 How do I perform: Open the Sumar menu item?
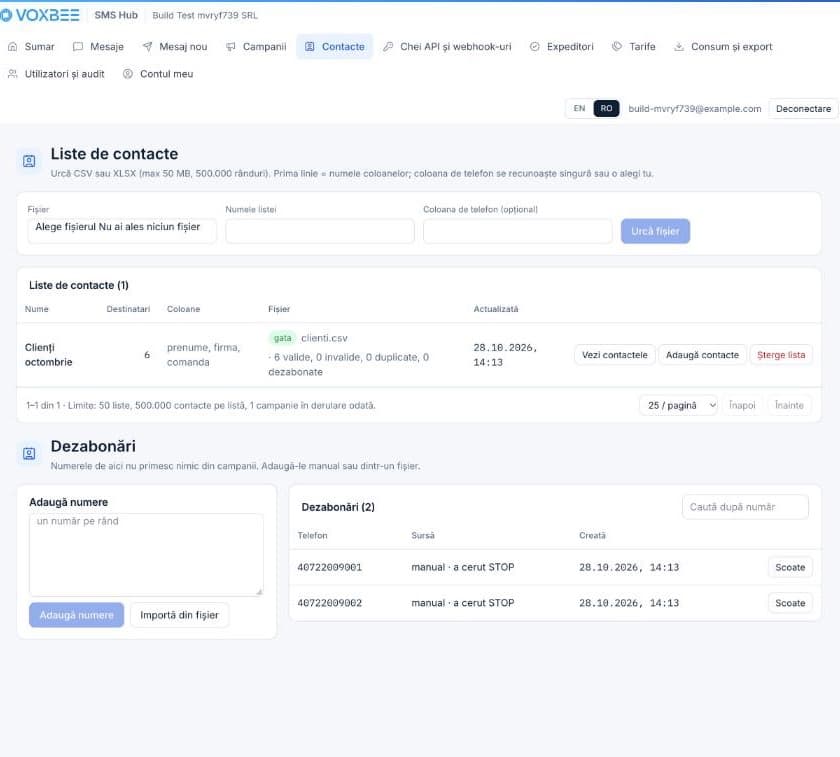32,47
